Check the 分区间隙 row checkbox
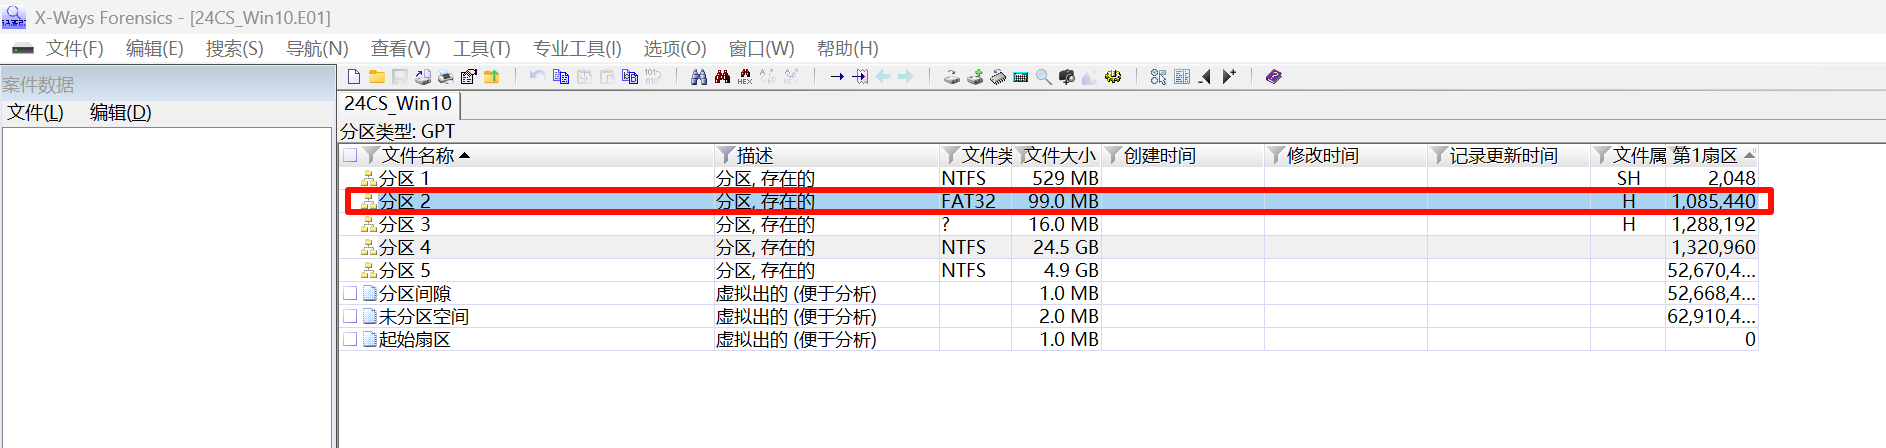The width and height of the screenshot is (1886, 448). click(350, 293)
